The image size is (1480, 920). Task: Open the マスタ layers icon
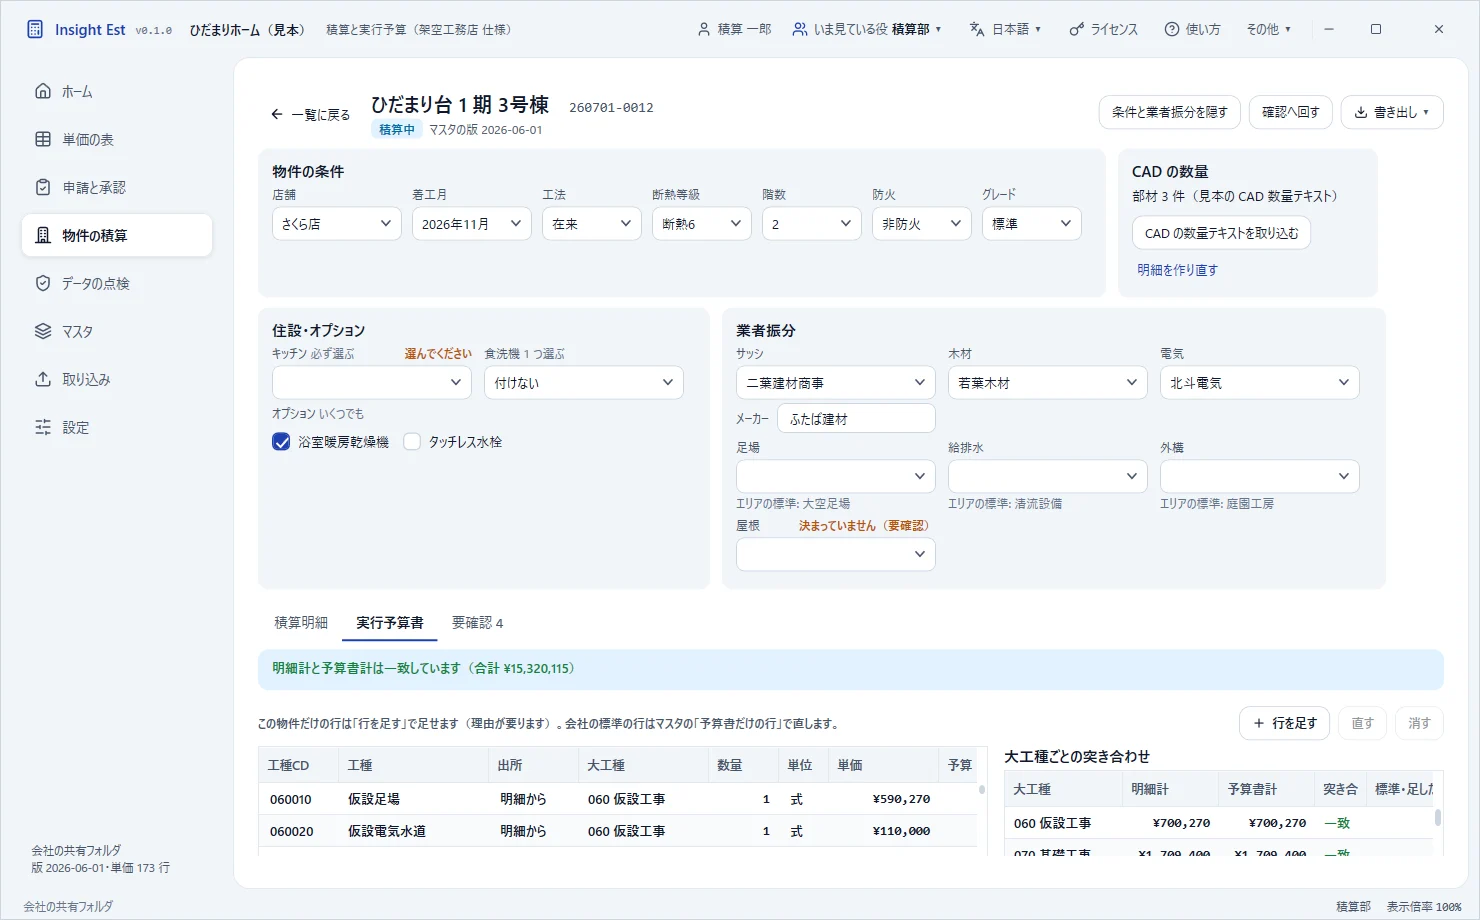click(43, 331)
